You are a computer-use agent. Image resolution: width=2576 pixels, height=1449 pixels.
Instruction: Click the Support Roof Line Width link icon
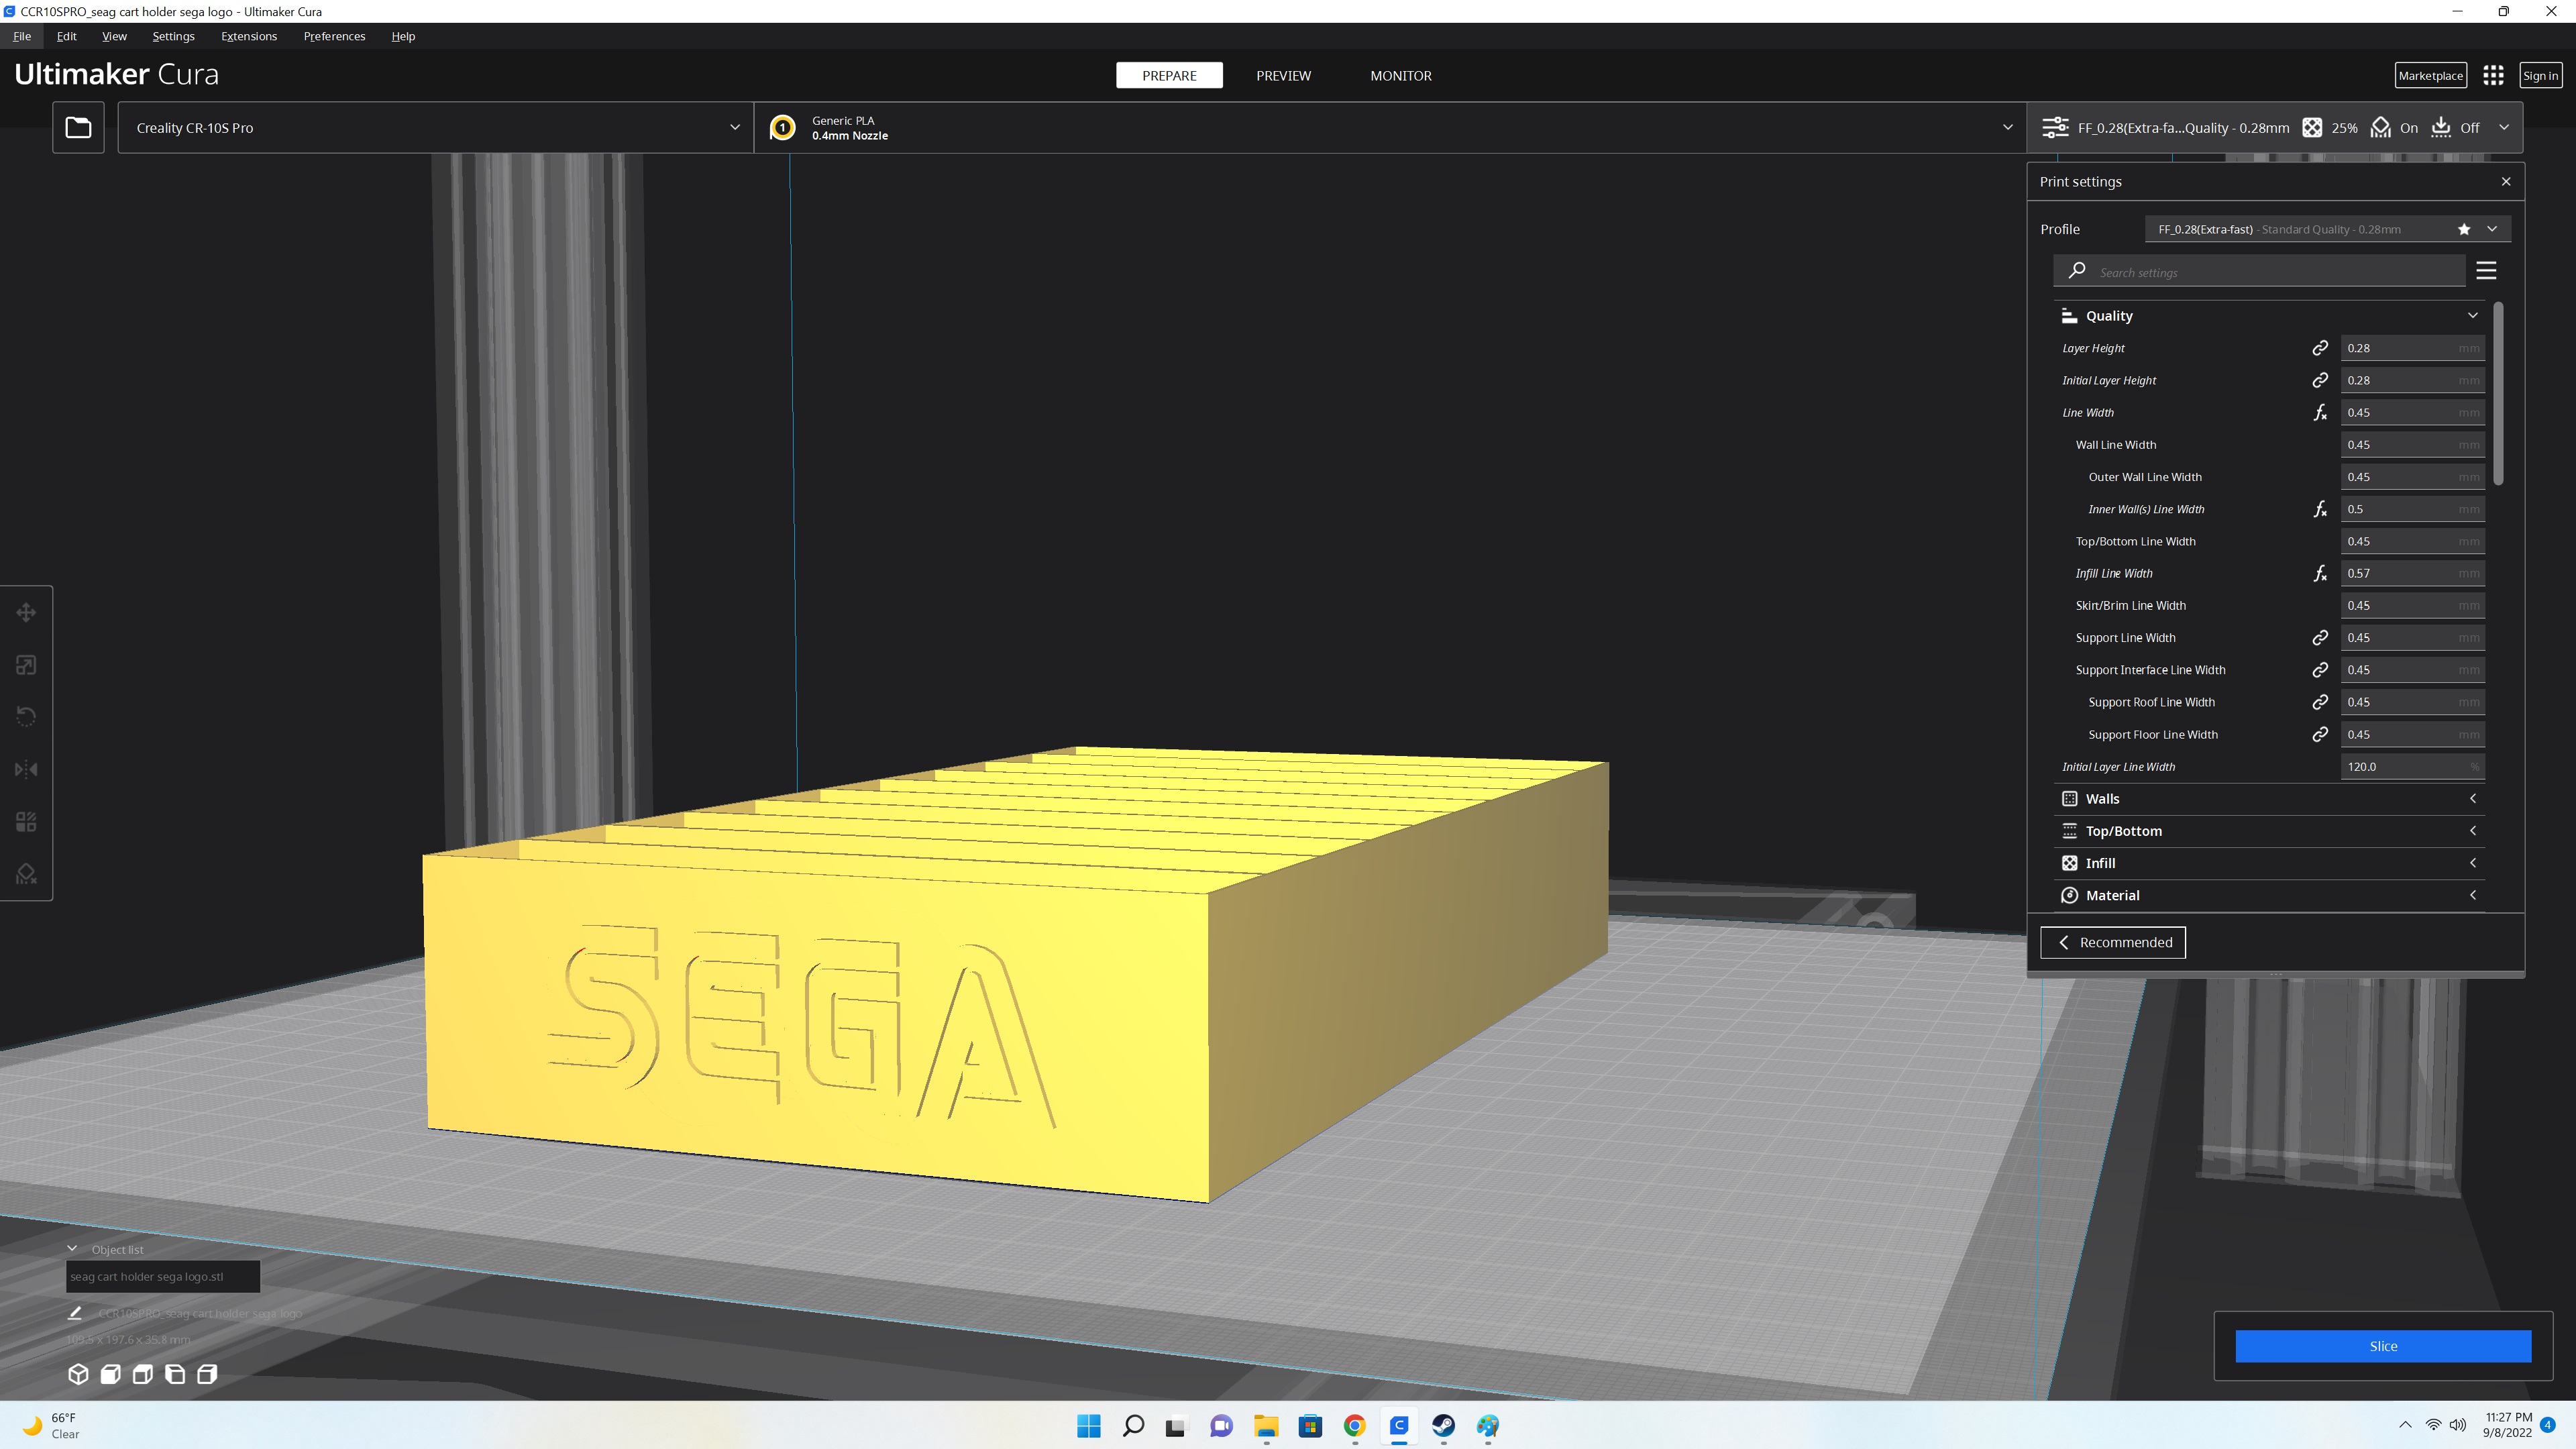2320,702
